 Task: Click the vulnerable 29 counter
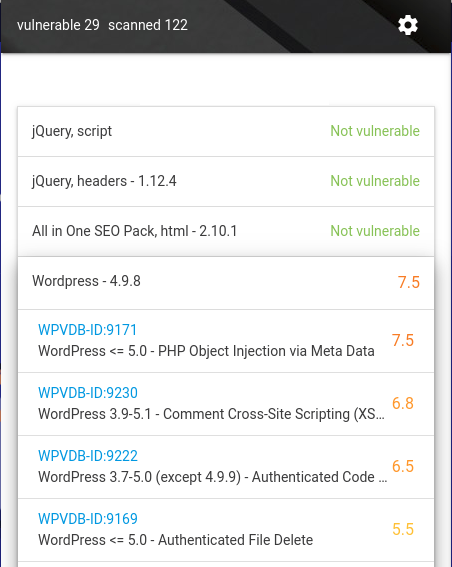(58, 25)
